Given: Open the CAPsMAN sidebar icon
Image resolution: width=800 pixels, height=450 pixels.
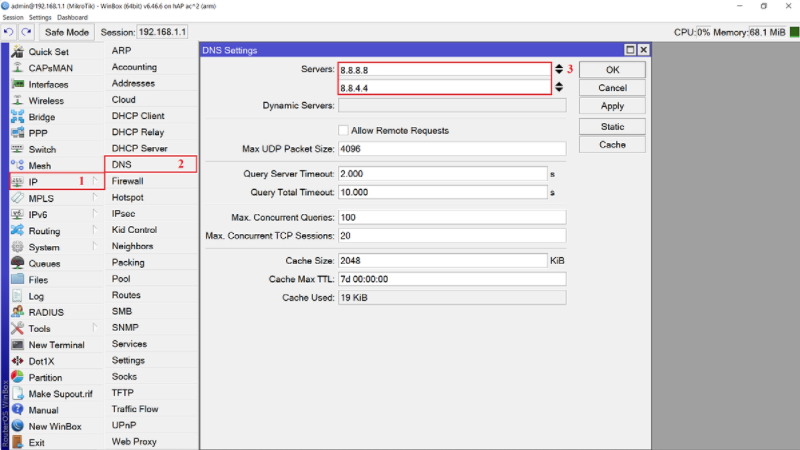Looking at the screenshot, I should (17, 68).
